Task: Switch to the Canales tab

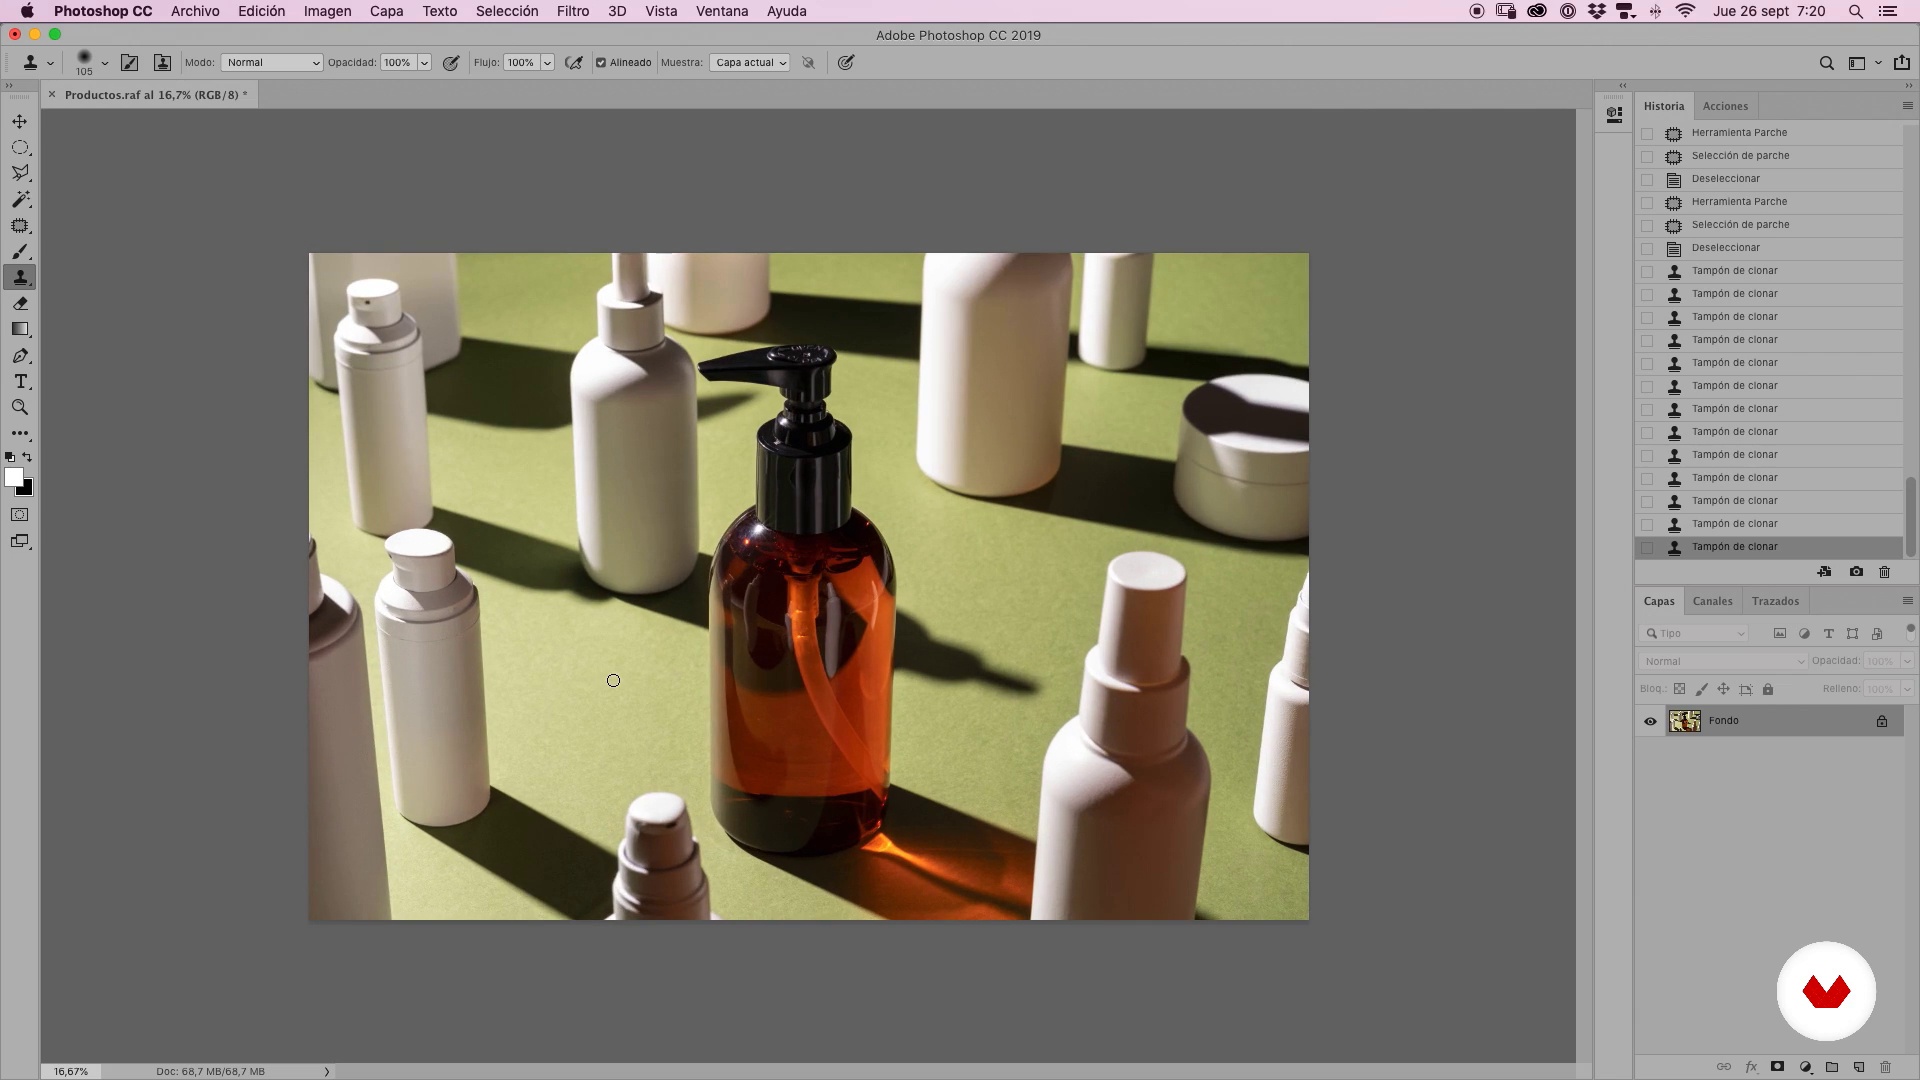Action: pyautogui.click(x=1712, y=601)
